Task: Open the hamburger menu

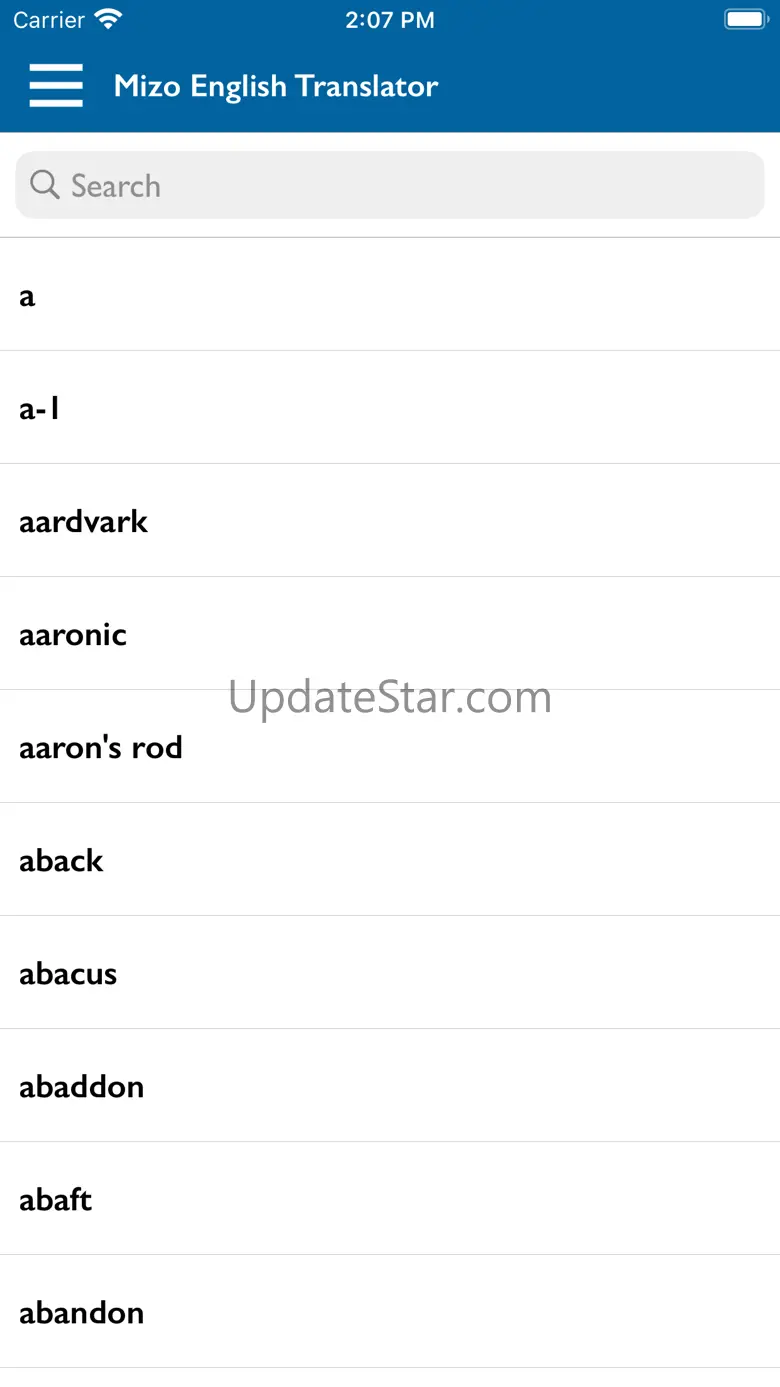Action: click(x=56, y=85)
